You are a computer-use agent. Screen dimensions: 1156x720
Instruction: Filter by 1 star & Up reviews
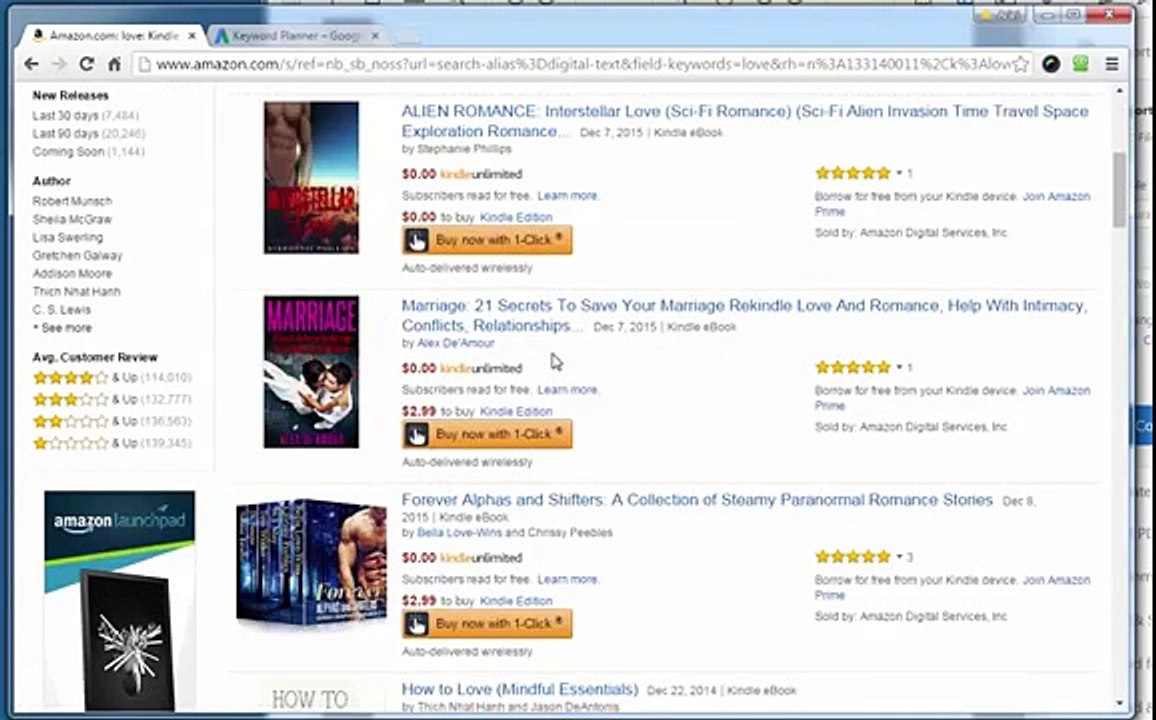[x=112, y=444]
